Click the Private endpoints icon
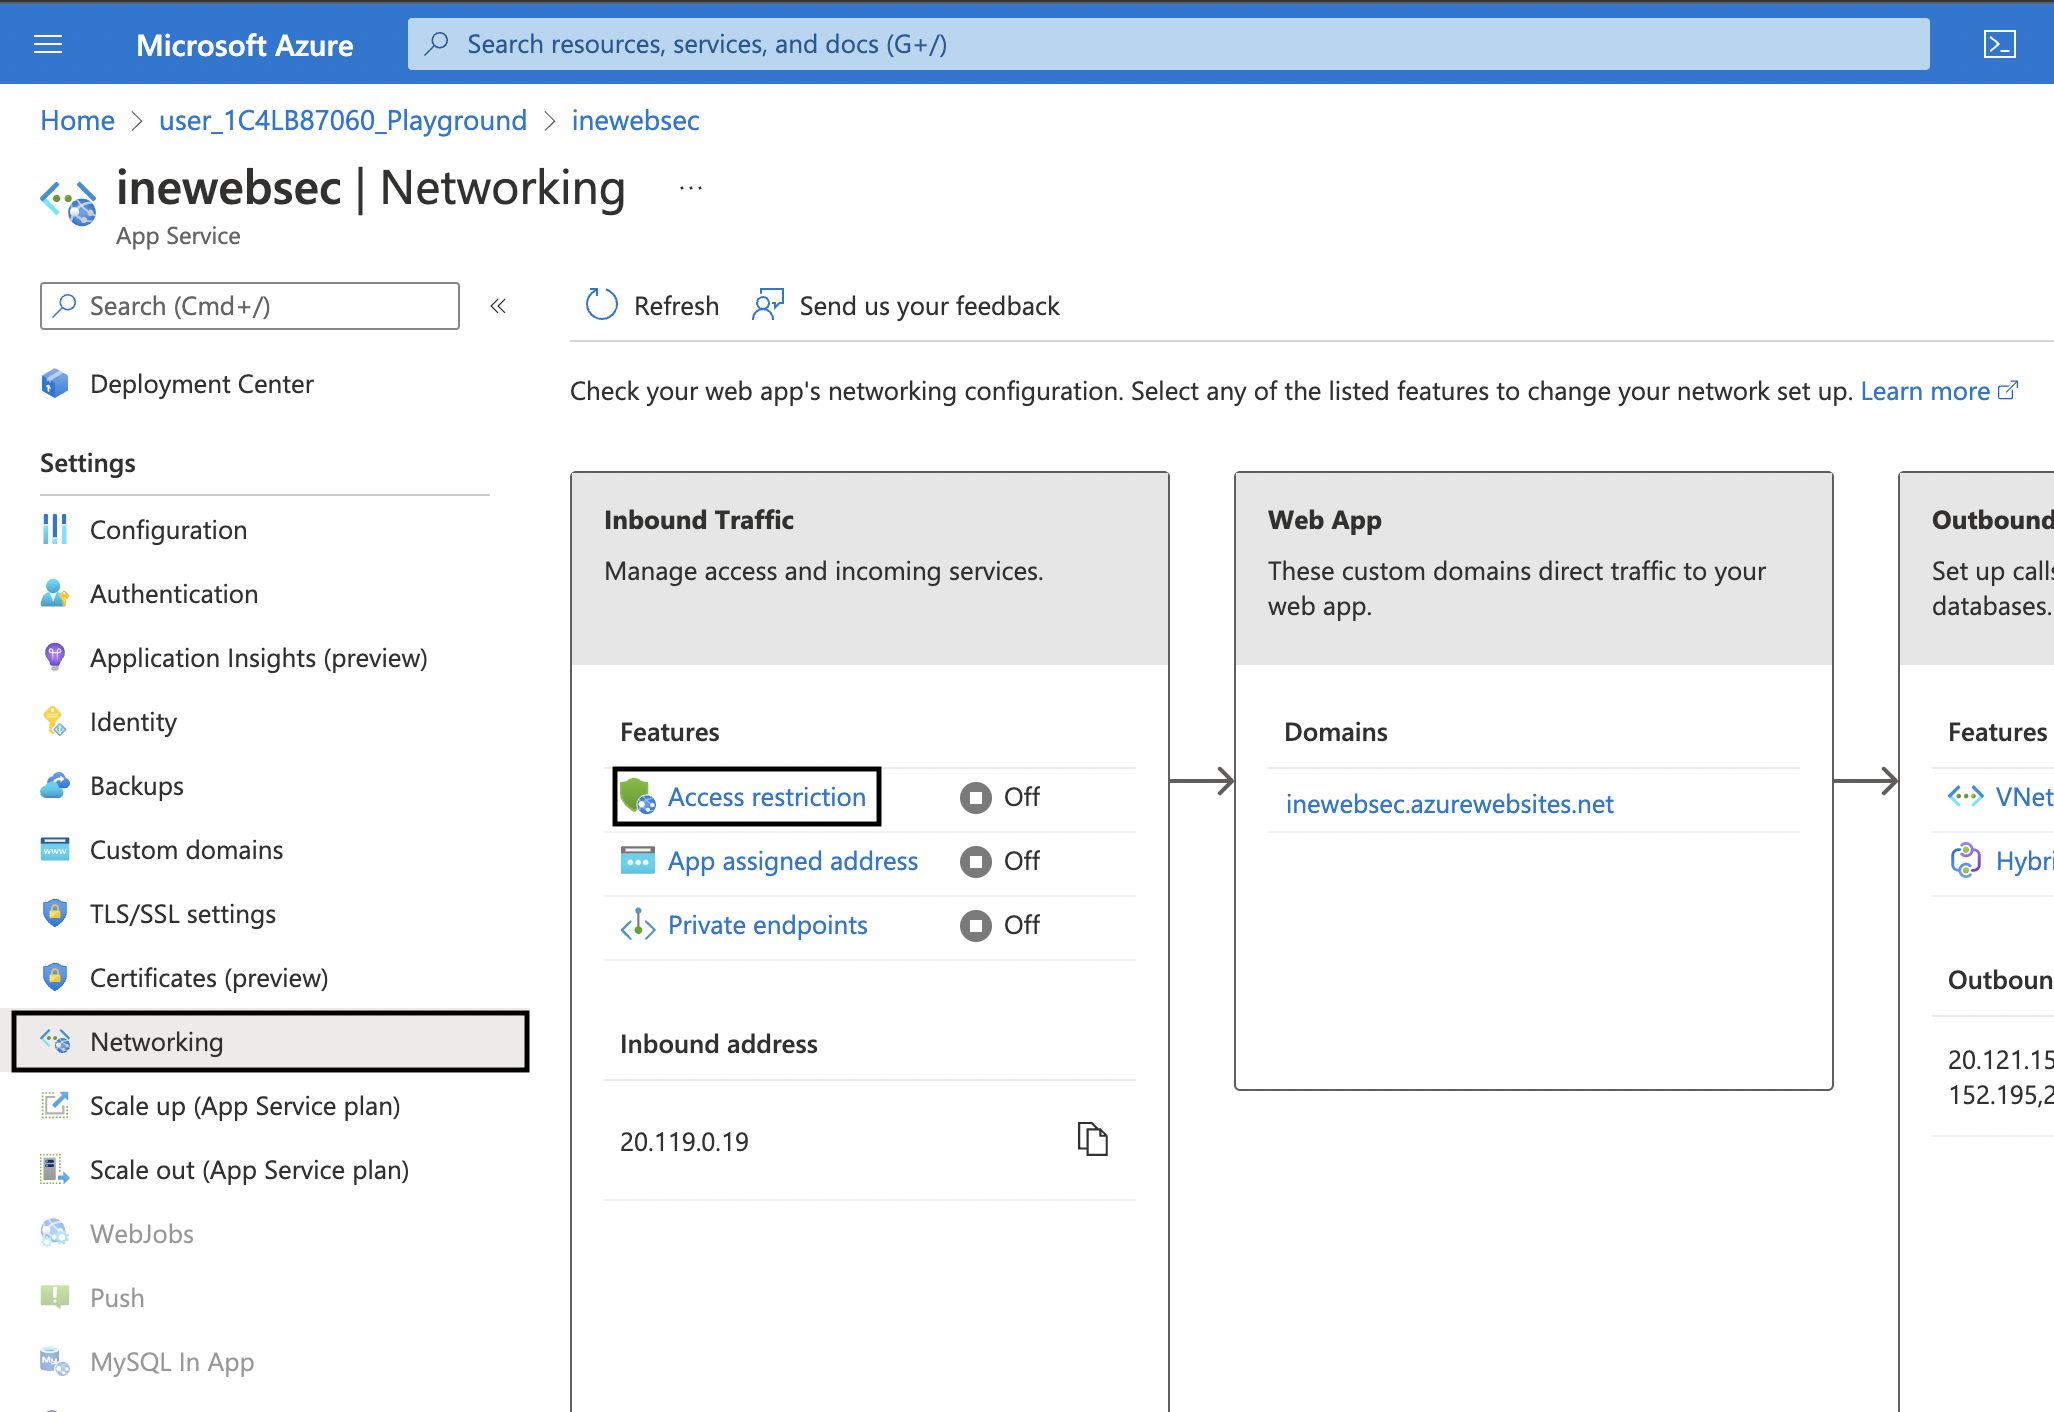2054x1412 pixels. pyautogui.click(x=637, y=925)
